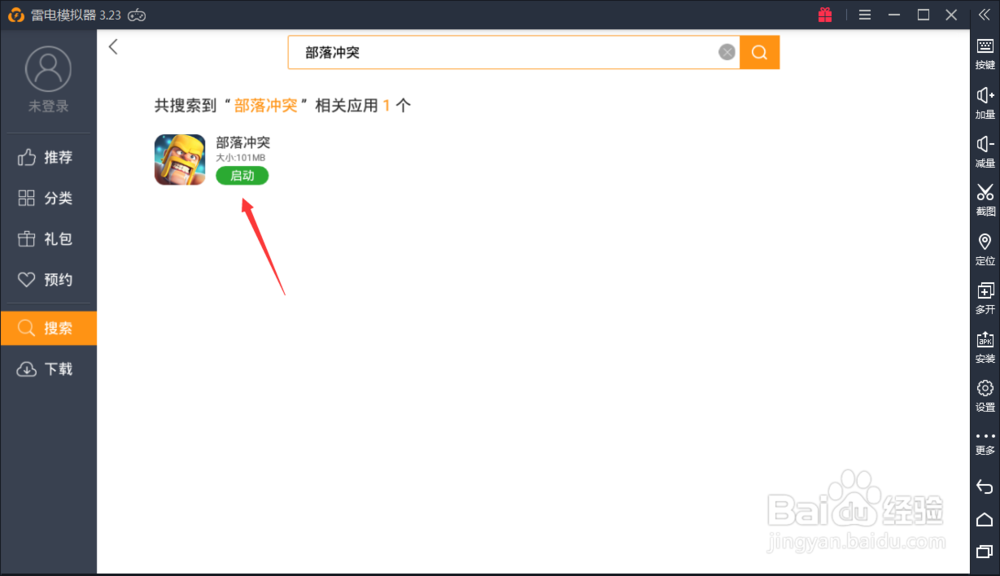The width and height of the screenshot is (1000, 576).
Task: Open emulator settings (设置)
Action: 984,396
